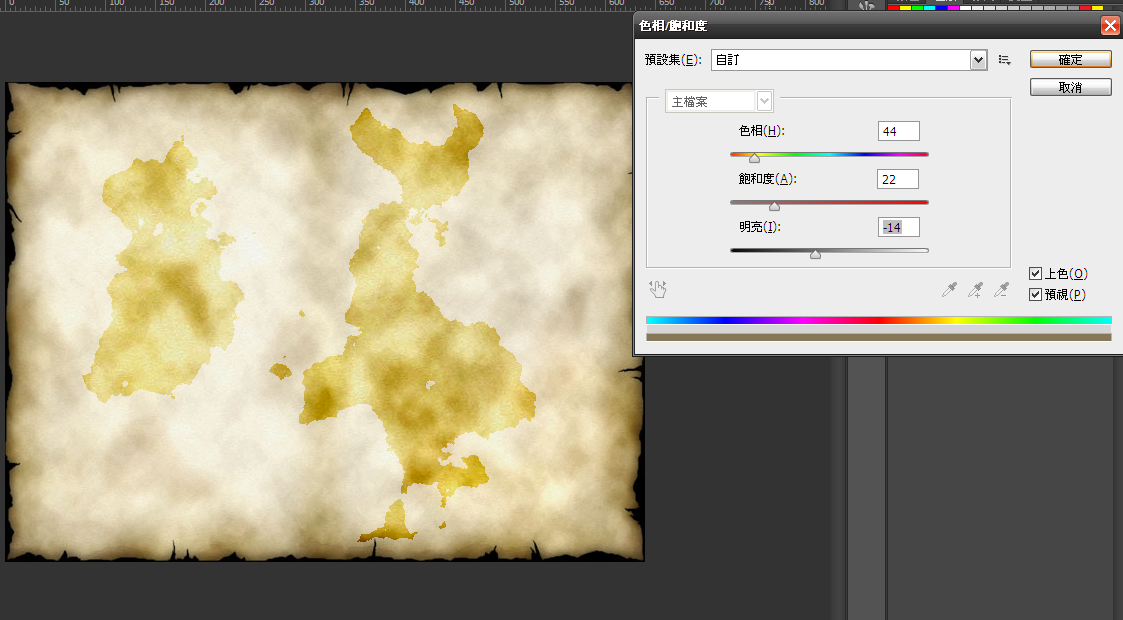This screenshot has width=1123, height=620.
Task: Expand the 預設集 preset dropdown
Action: coord(978,60)
